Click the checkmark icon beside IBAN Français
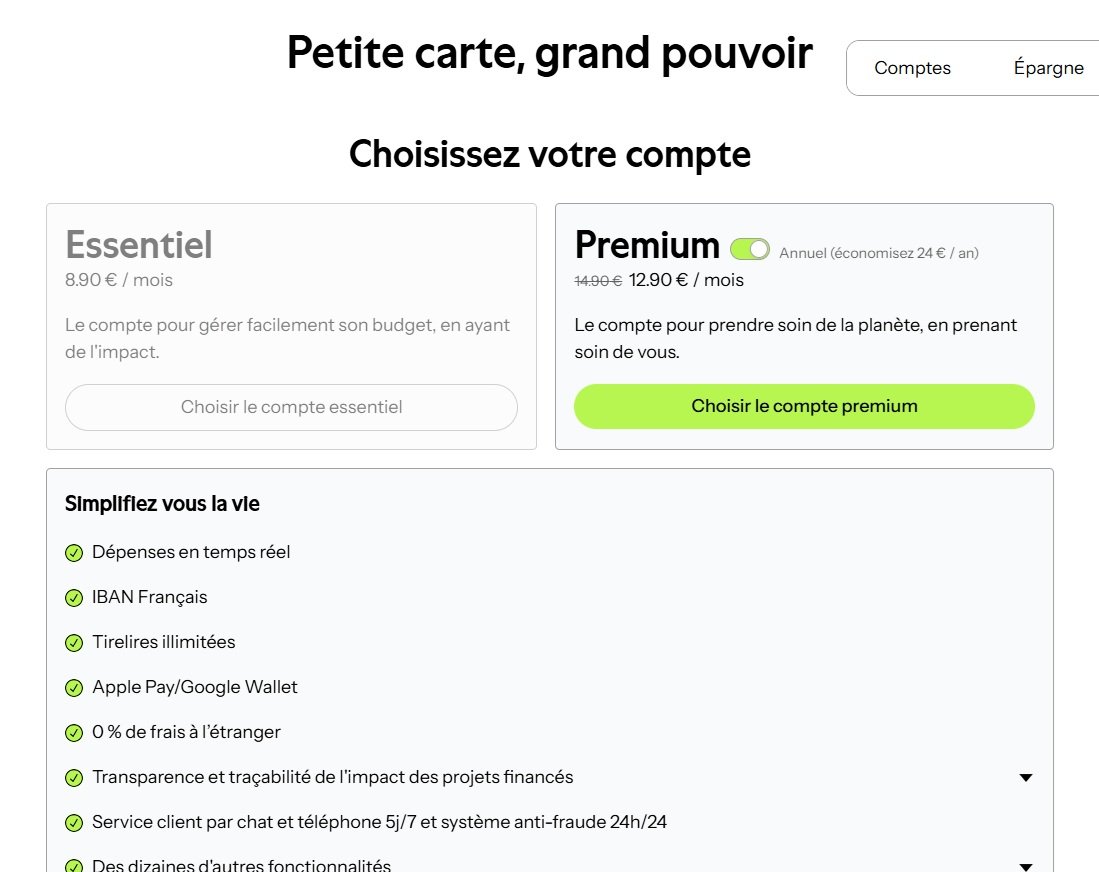1099x872 pixels. pos(74,597)
